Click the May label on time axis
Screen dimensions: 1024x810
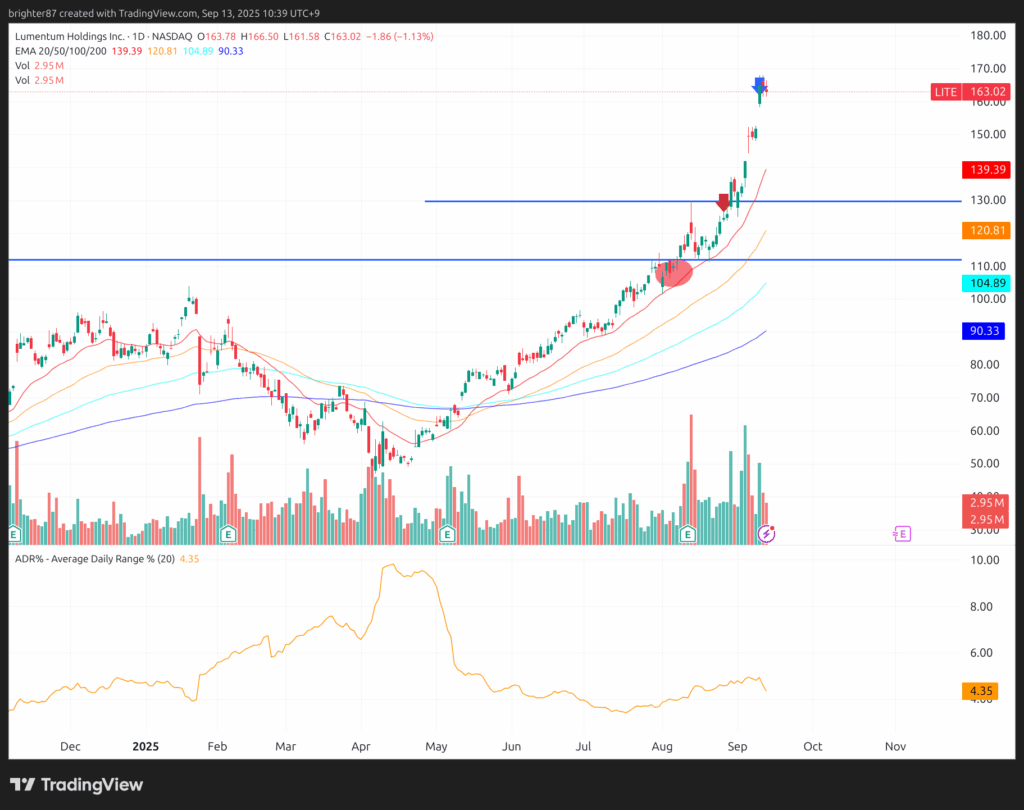coord(436,746)
